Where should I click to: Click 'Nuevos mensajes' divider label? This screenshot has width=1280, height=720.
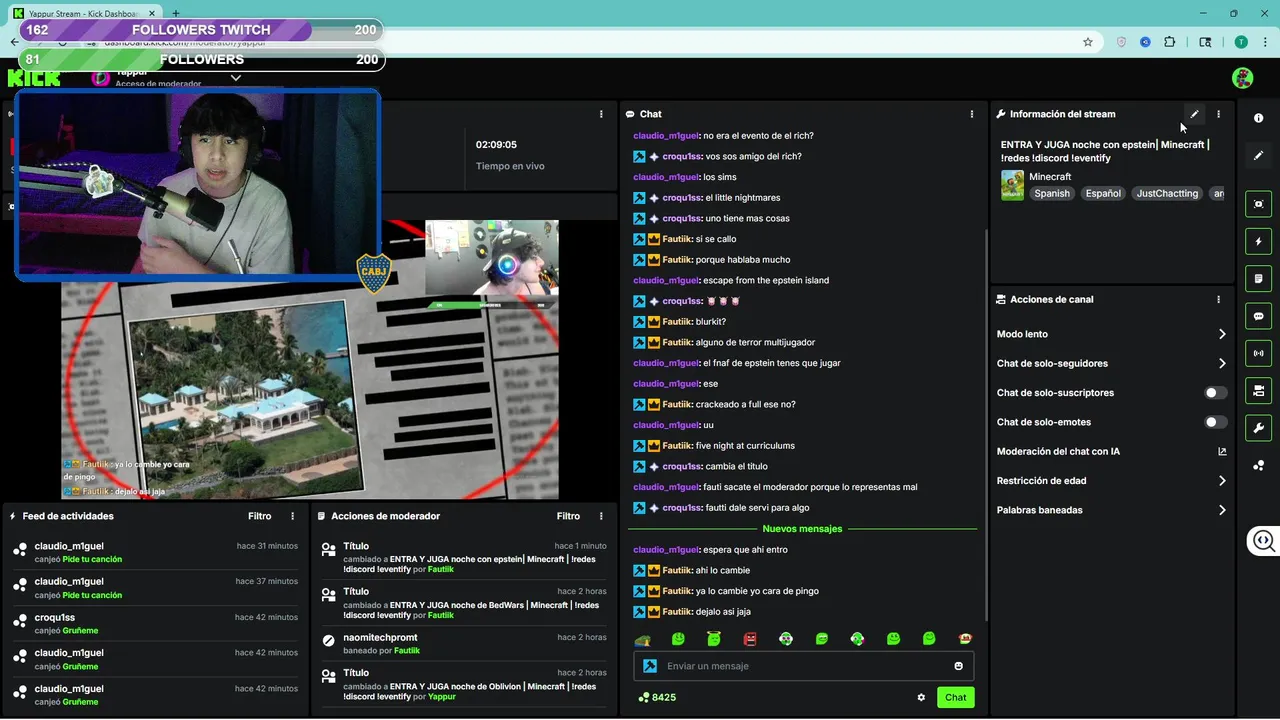pos(802,528)
